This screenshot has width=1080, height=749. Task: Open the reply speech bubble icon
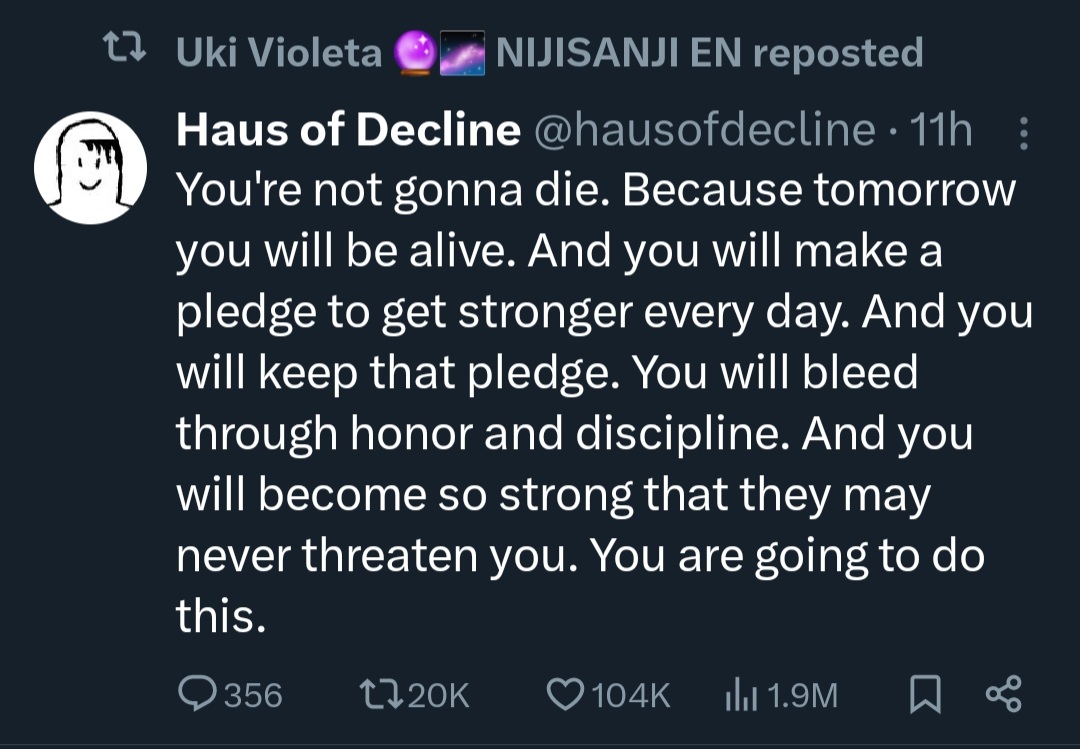pos(197,693)
